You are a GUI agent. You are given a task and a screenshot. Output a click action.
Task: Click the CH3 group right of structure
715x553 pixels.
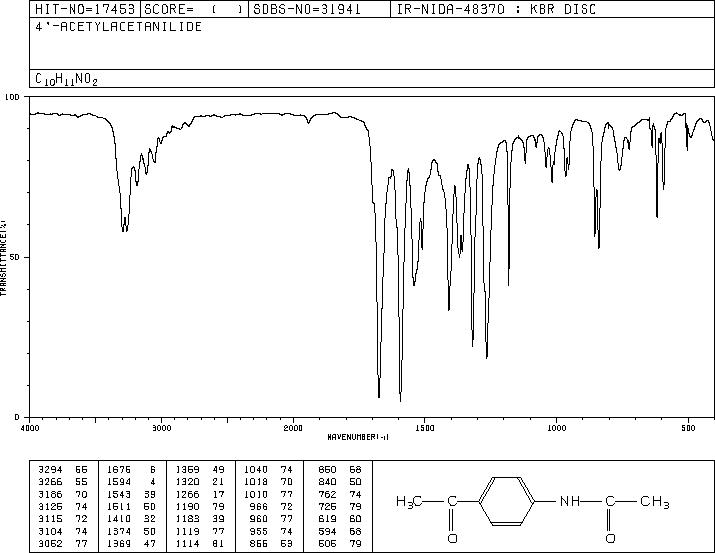click(655, 502)
